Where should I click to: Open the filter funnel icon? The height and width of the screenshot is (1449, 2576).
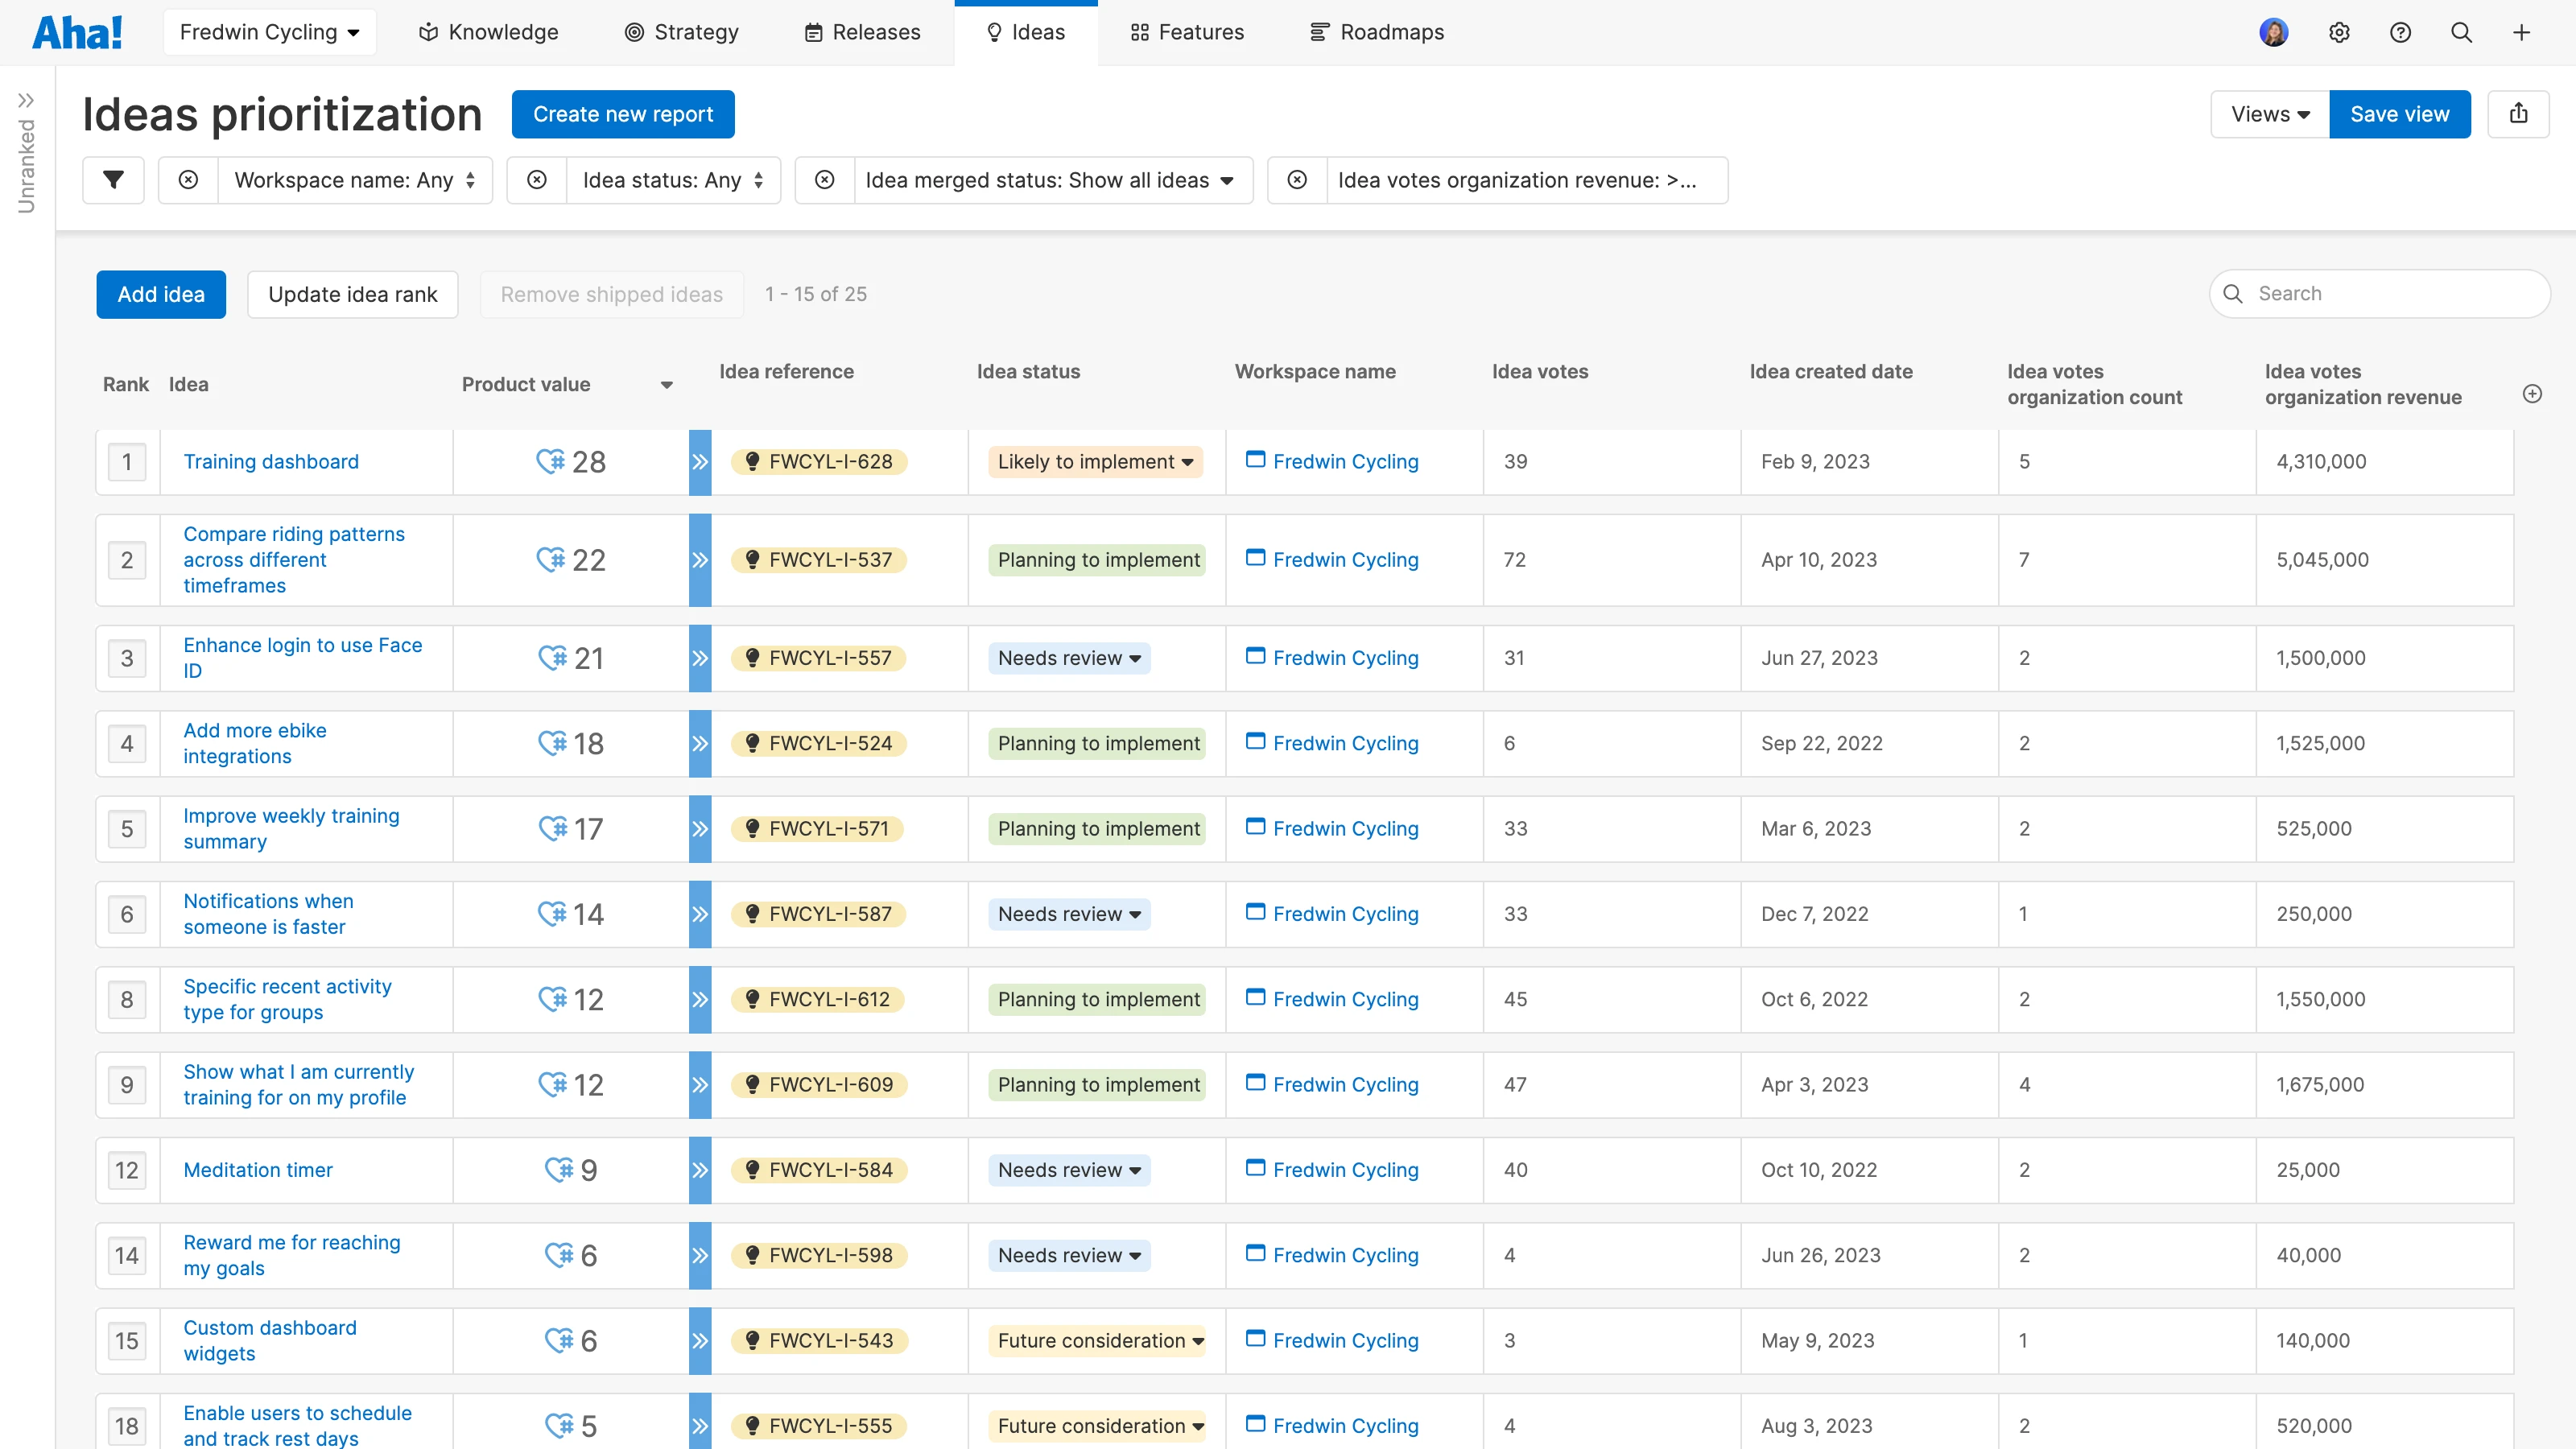[x=113, y=180]
